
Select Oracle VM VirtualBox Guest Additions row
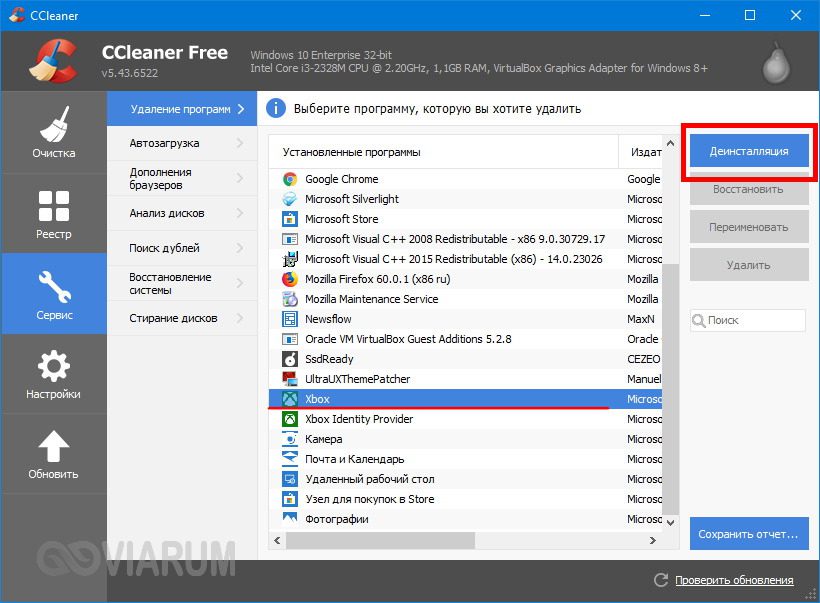click(465, 339)
